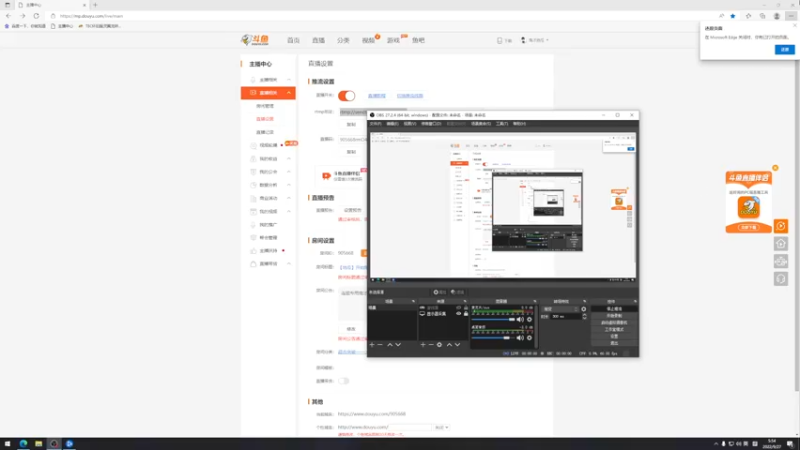Go to 首页 in Douyu navigation
800x450 pixels.
(x=293, y=40)
